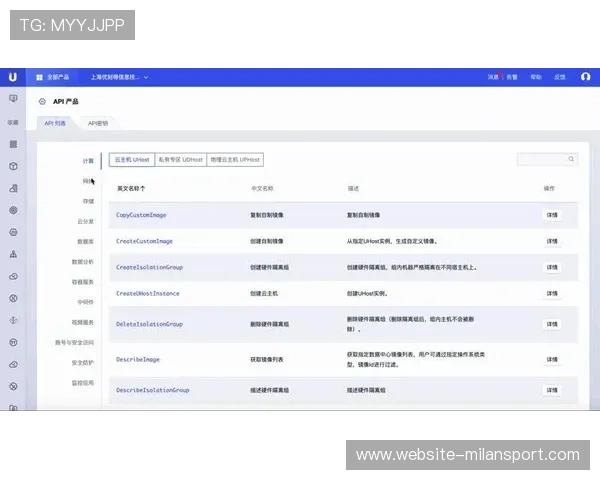Screen dimensions: 600x480
Task: Select the 存储 category
Action: click(x=88, y=201)
